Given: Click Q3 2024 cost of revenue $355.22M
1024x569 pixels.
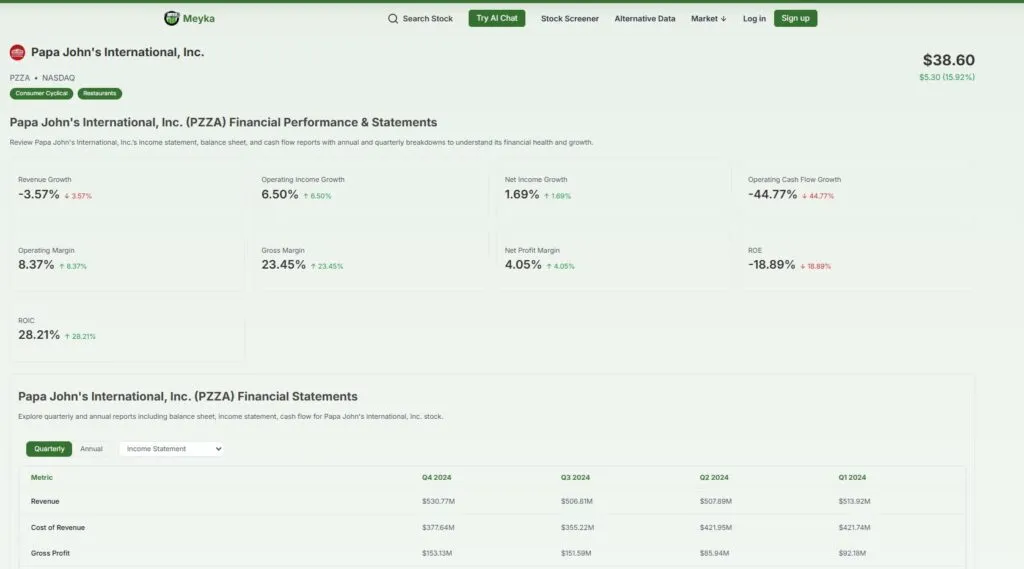Looking at the screenshot, I should coord(577,528).
